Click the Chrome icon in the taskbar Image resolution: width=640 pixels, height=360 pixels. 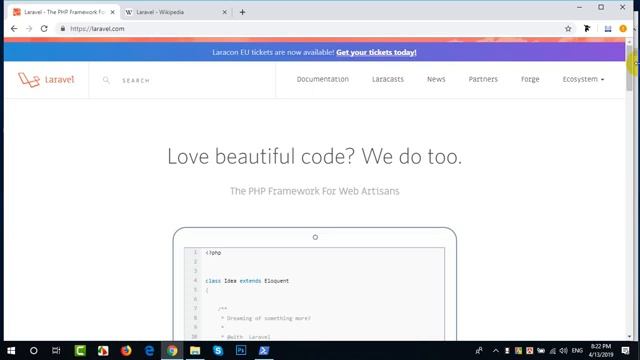tap(172, 351)
